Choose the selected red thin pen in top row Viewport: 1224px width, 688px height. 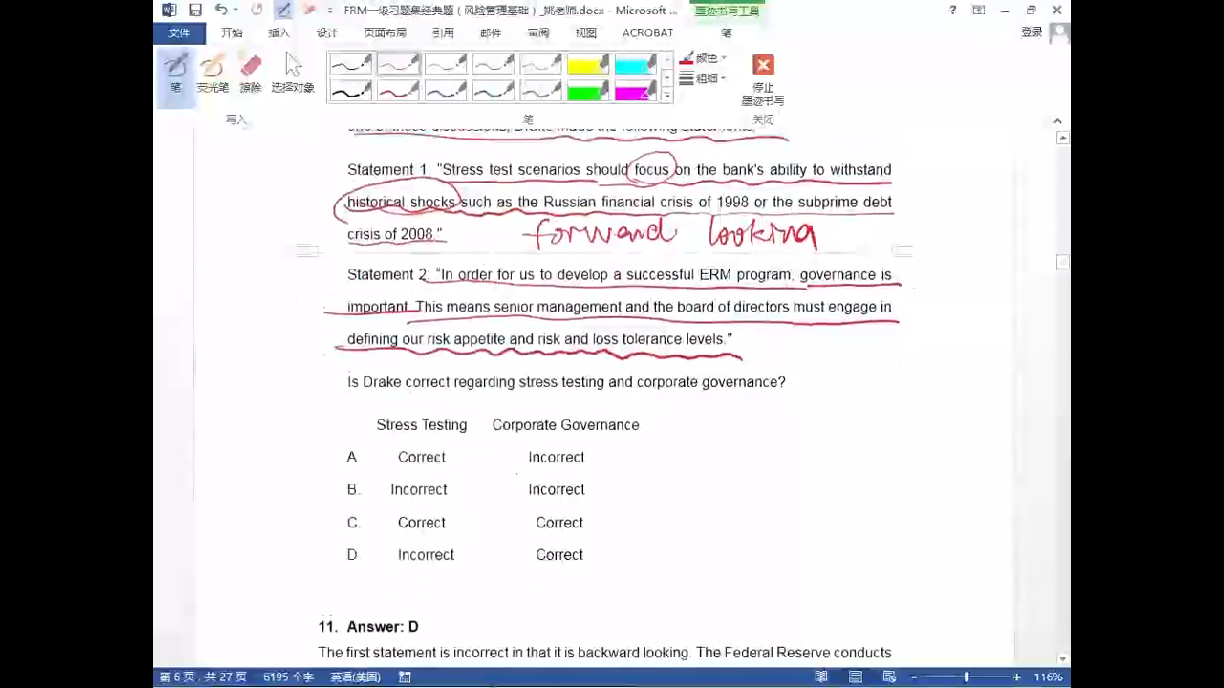click(x=398, y=65)
